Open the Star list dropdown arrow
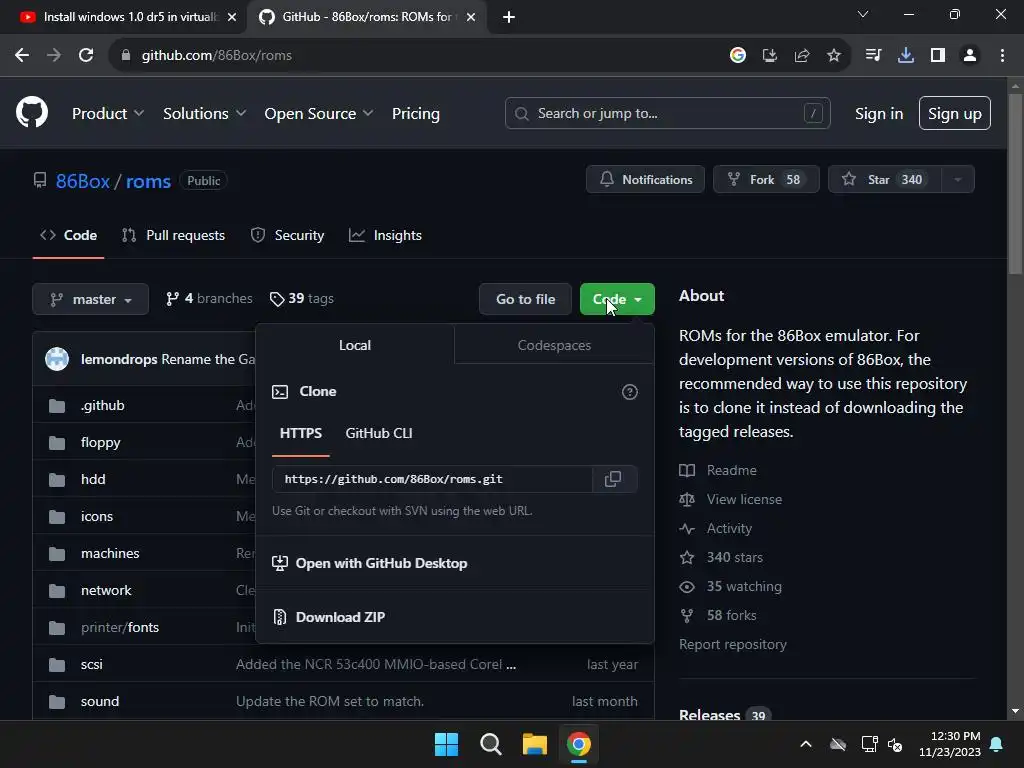 coord(958,180)
